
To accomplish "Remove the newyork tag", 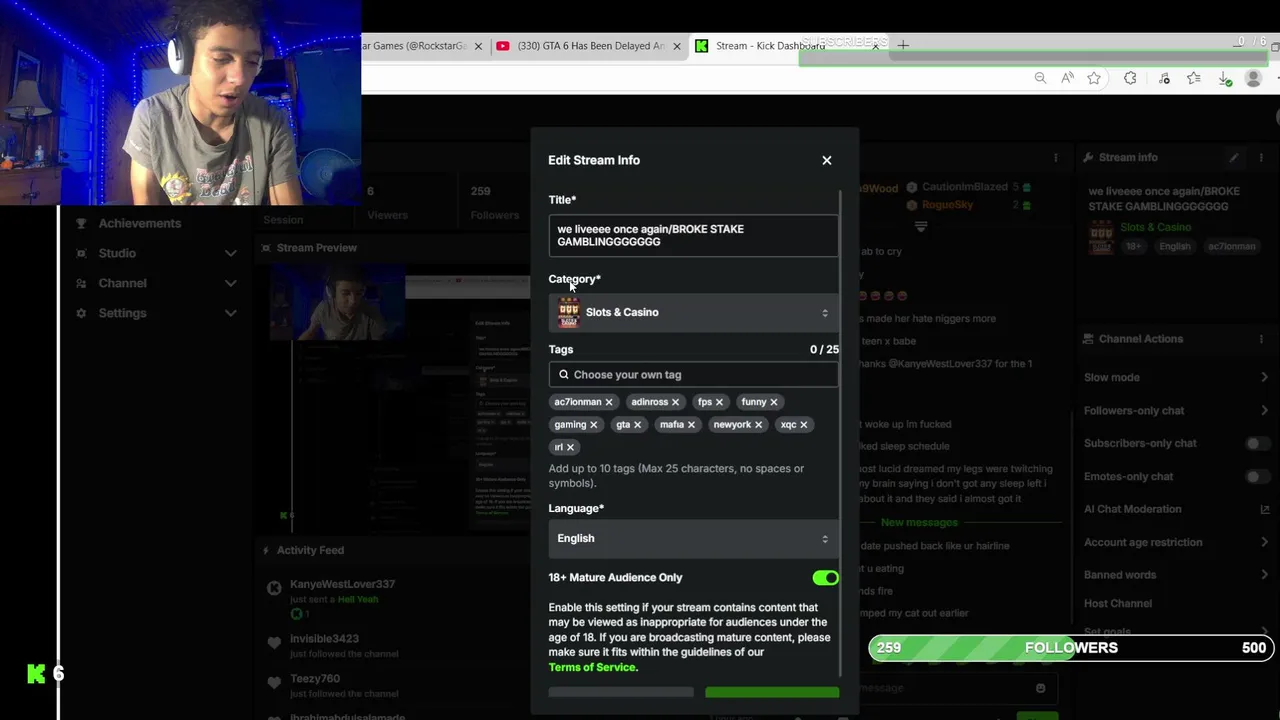I will [758, 425].
